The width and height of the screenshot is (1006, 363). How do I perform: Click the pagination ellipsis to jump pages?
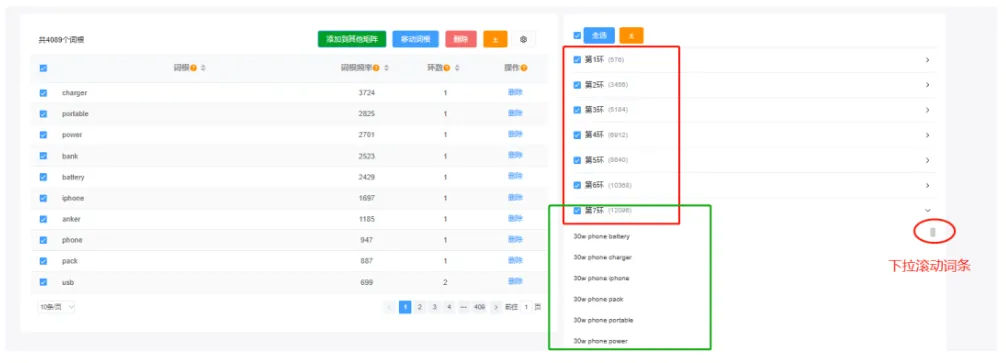point(464,307)
